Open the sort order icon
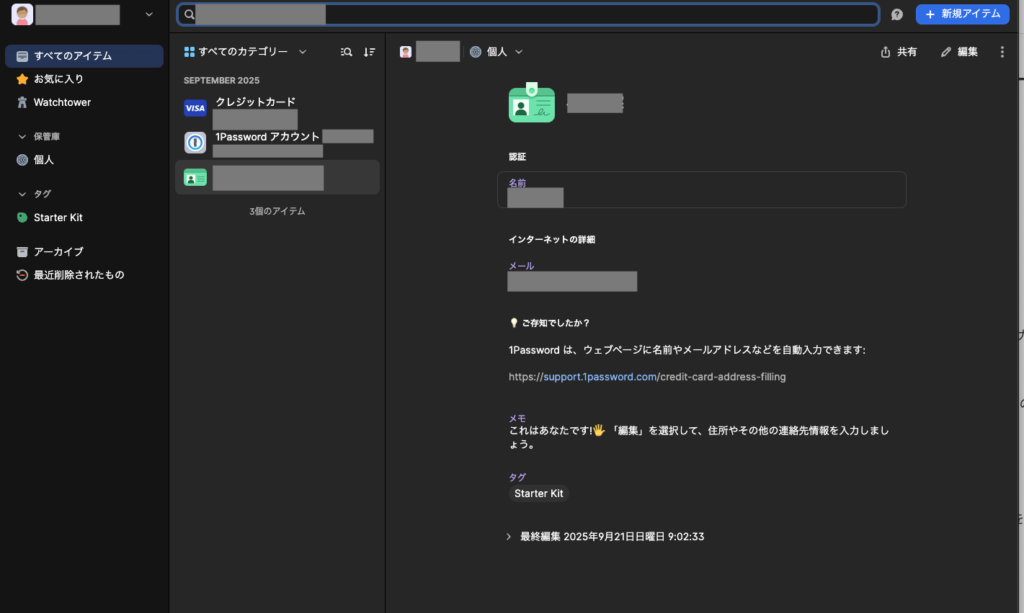 tap(369, 52)
